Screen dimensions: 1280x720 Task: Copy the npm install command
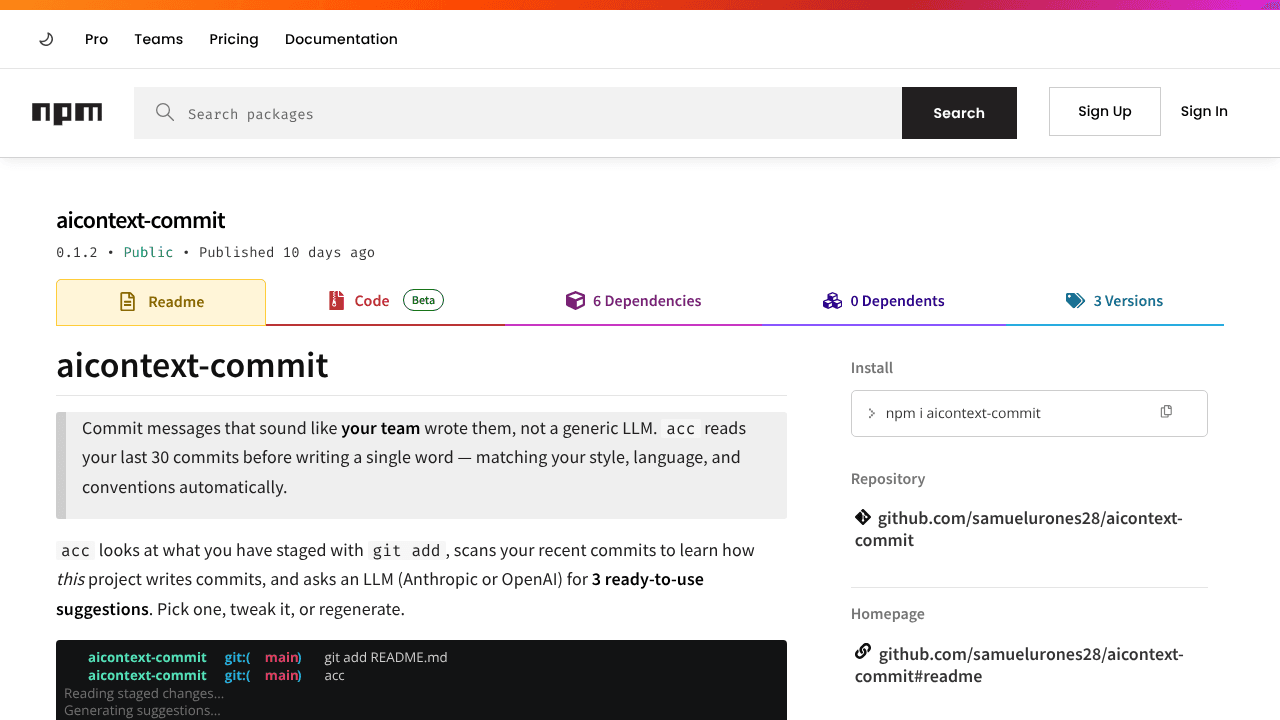pos(1166,412)
